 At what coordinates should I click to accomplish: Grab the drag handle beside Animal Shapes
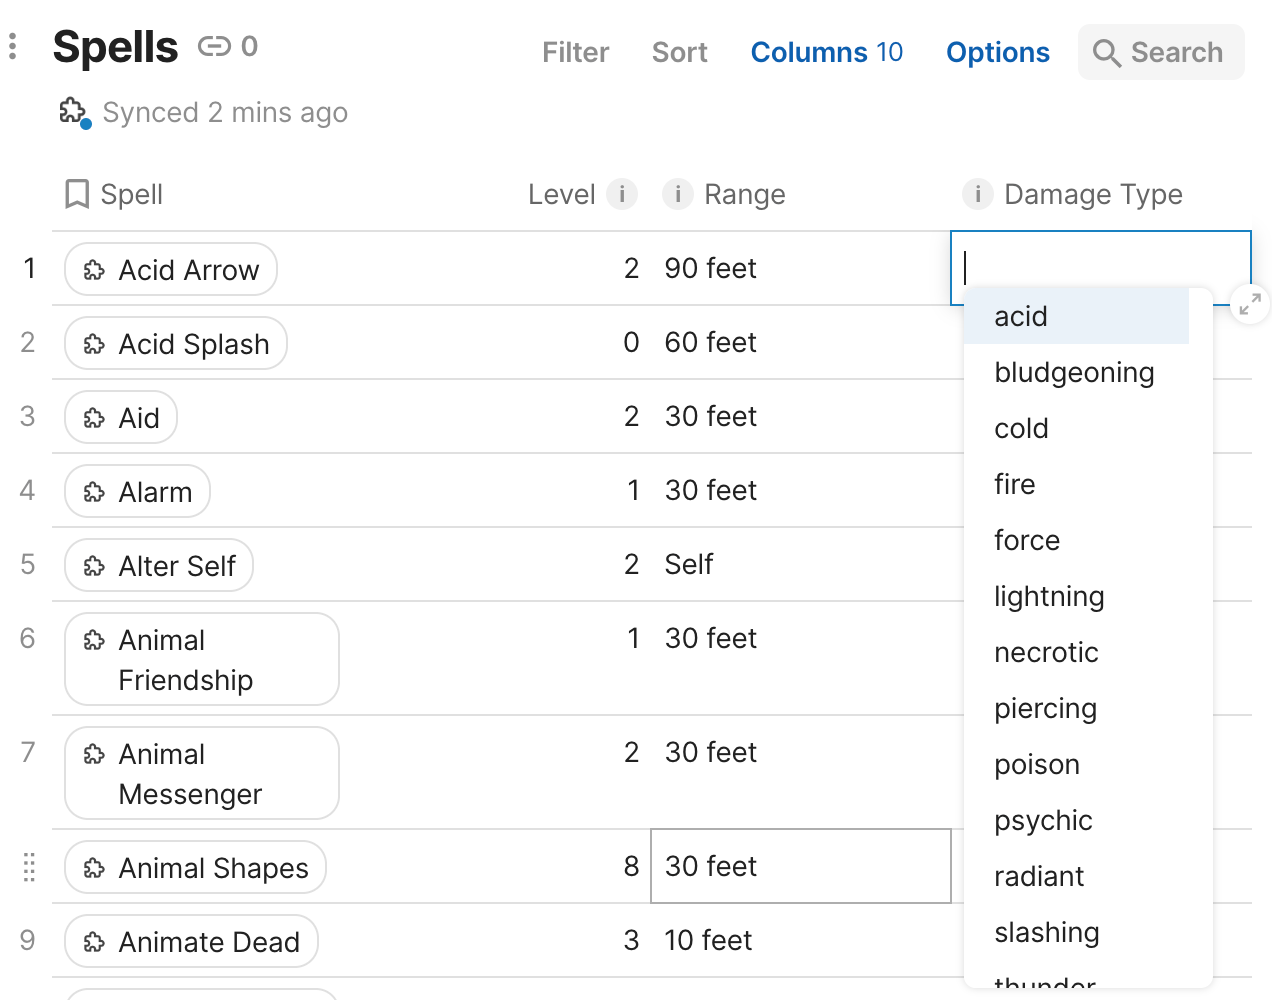point(28,868)
